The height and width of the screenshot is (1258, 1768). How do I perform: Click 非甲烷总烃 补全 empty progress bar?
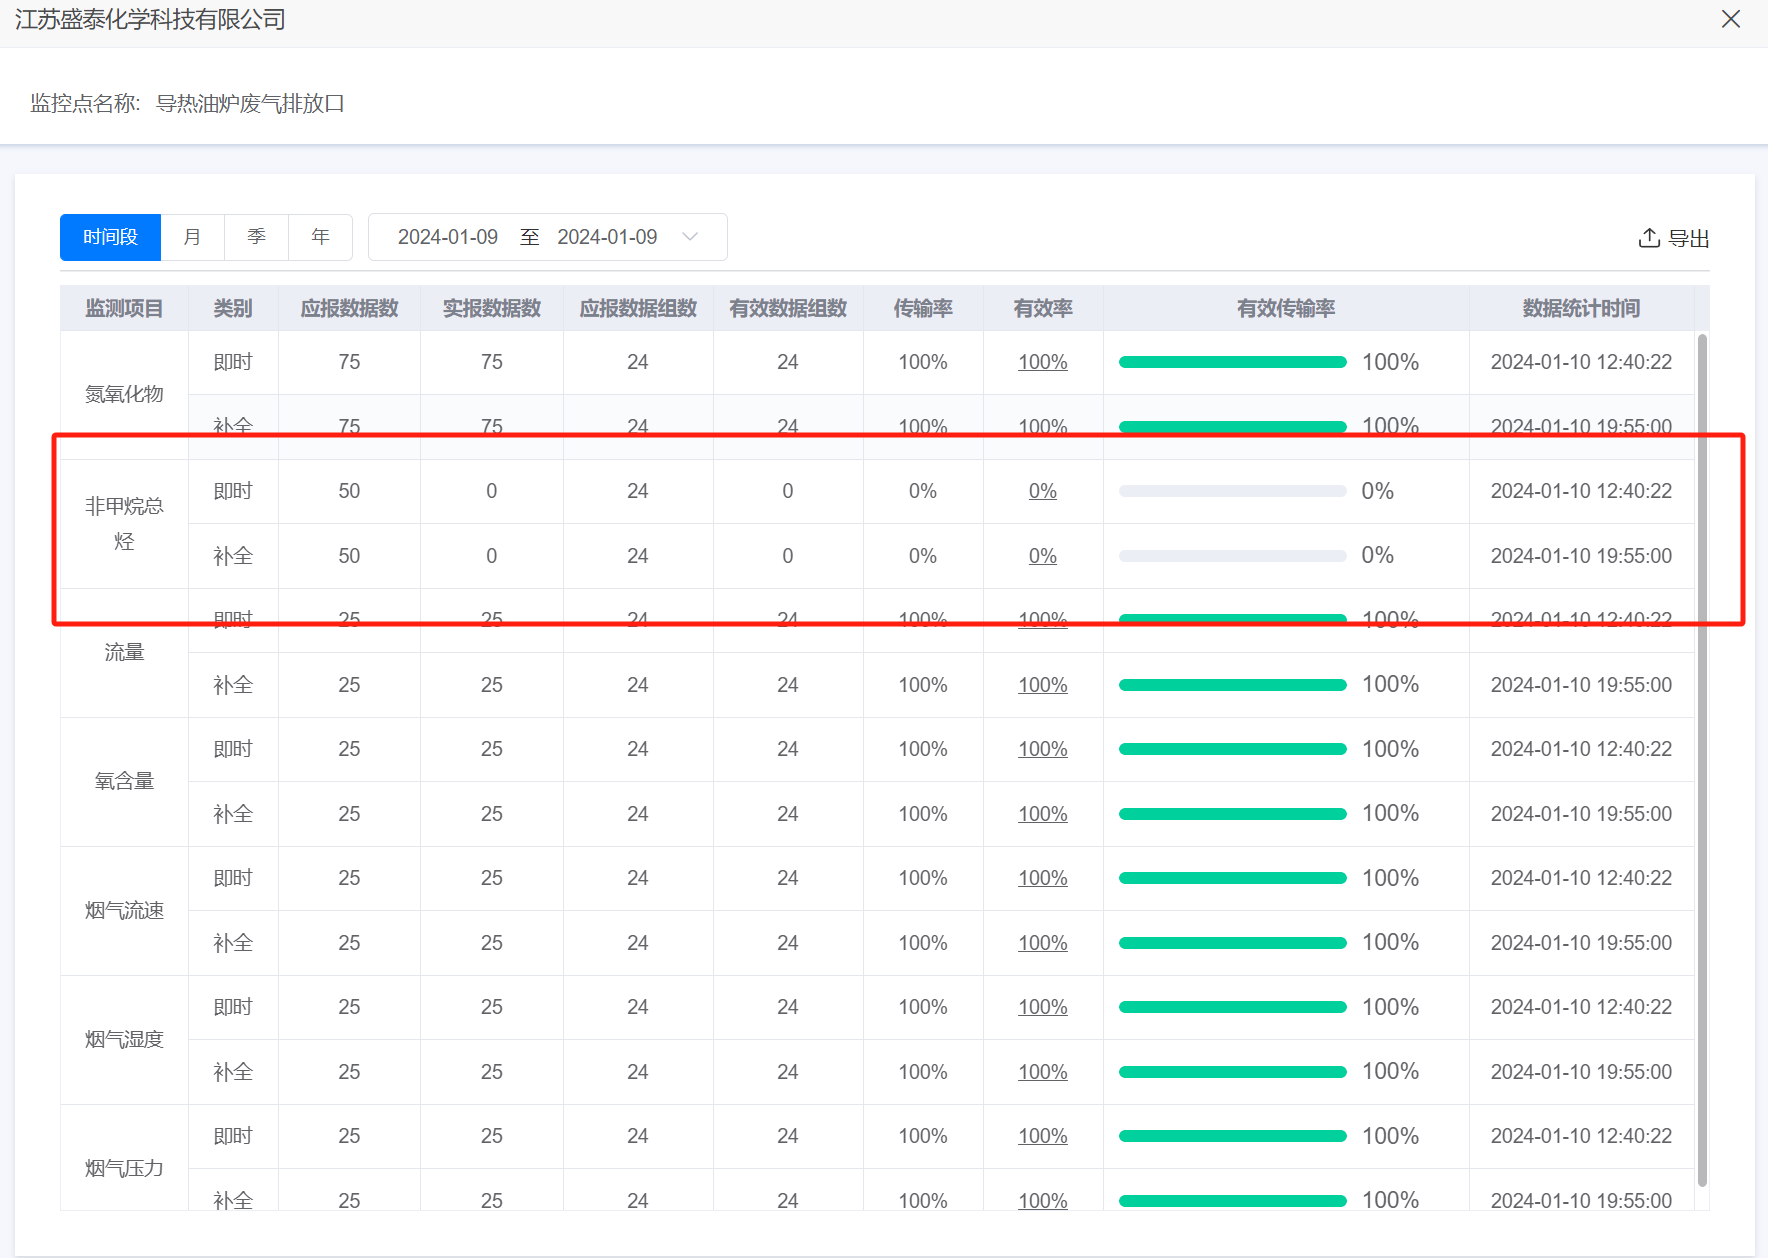point(1232,556)
